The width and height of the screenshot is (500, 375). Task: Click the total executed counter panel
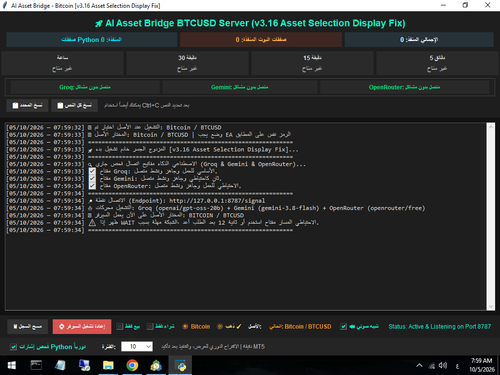[419, 40]
